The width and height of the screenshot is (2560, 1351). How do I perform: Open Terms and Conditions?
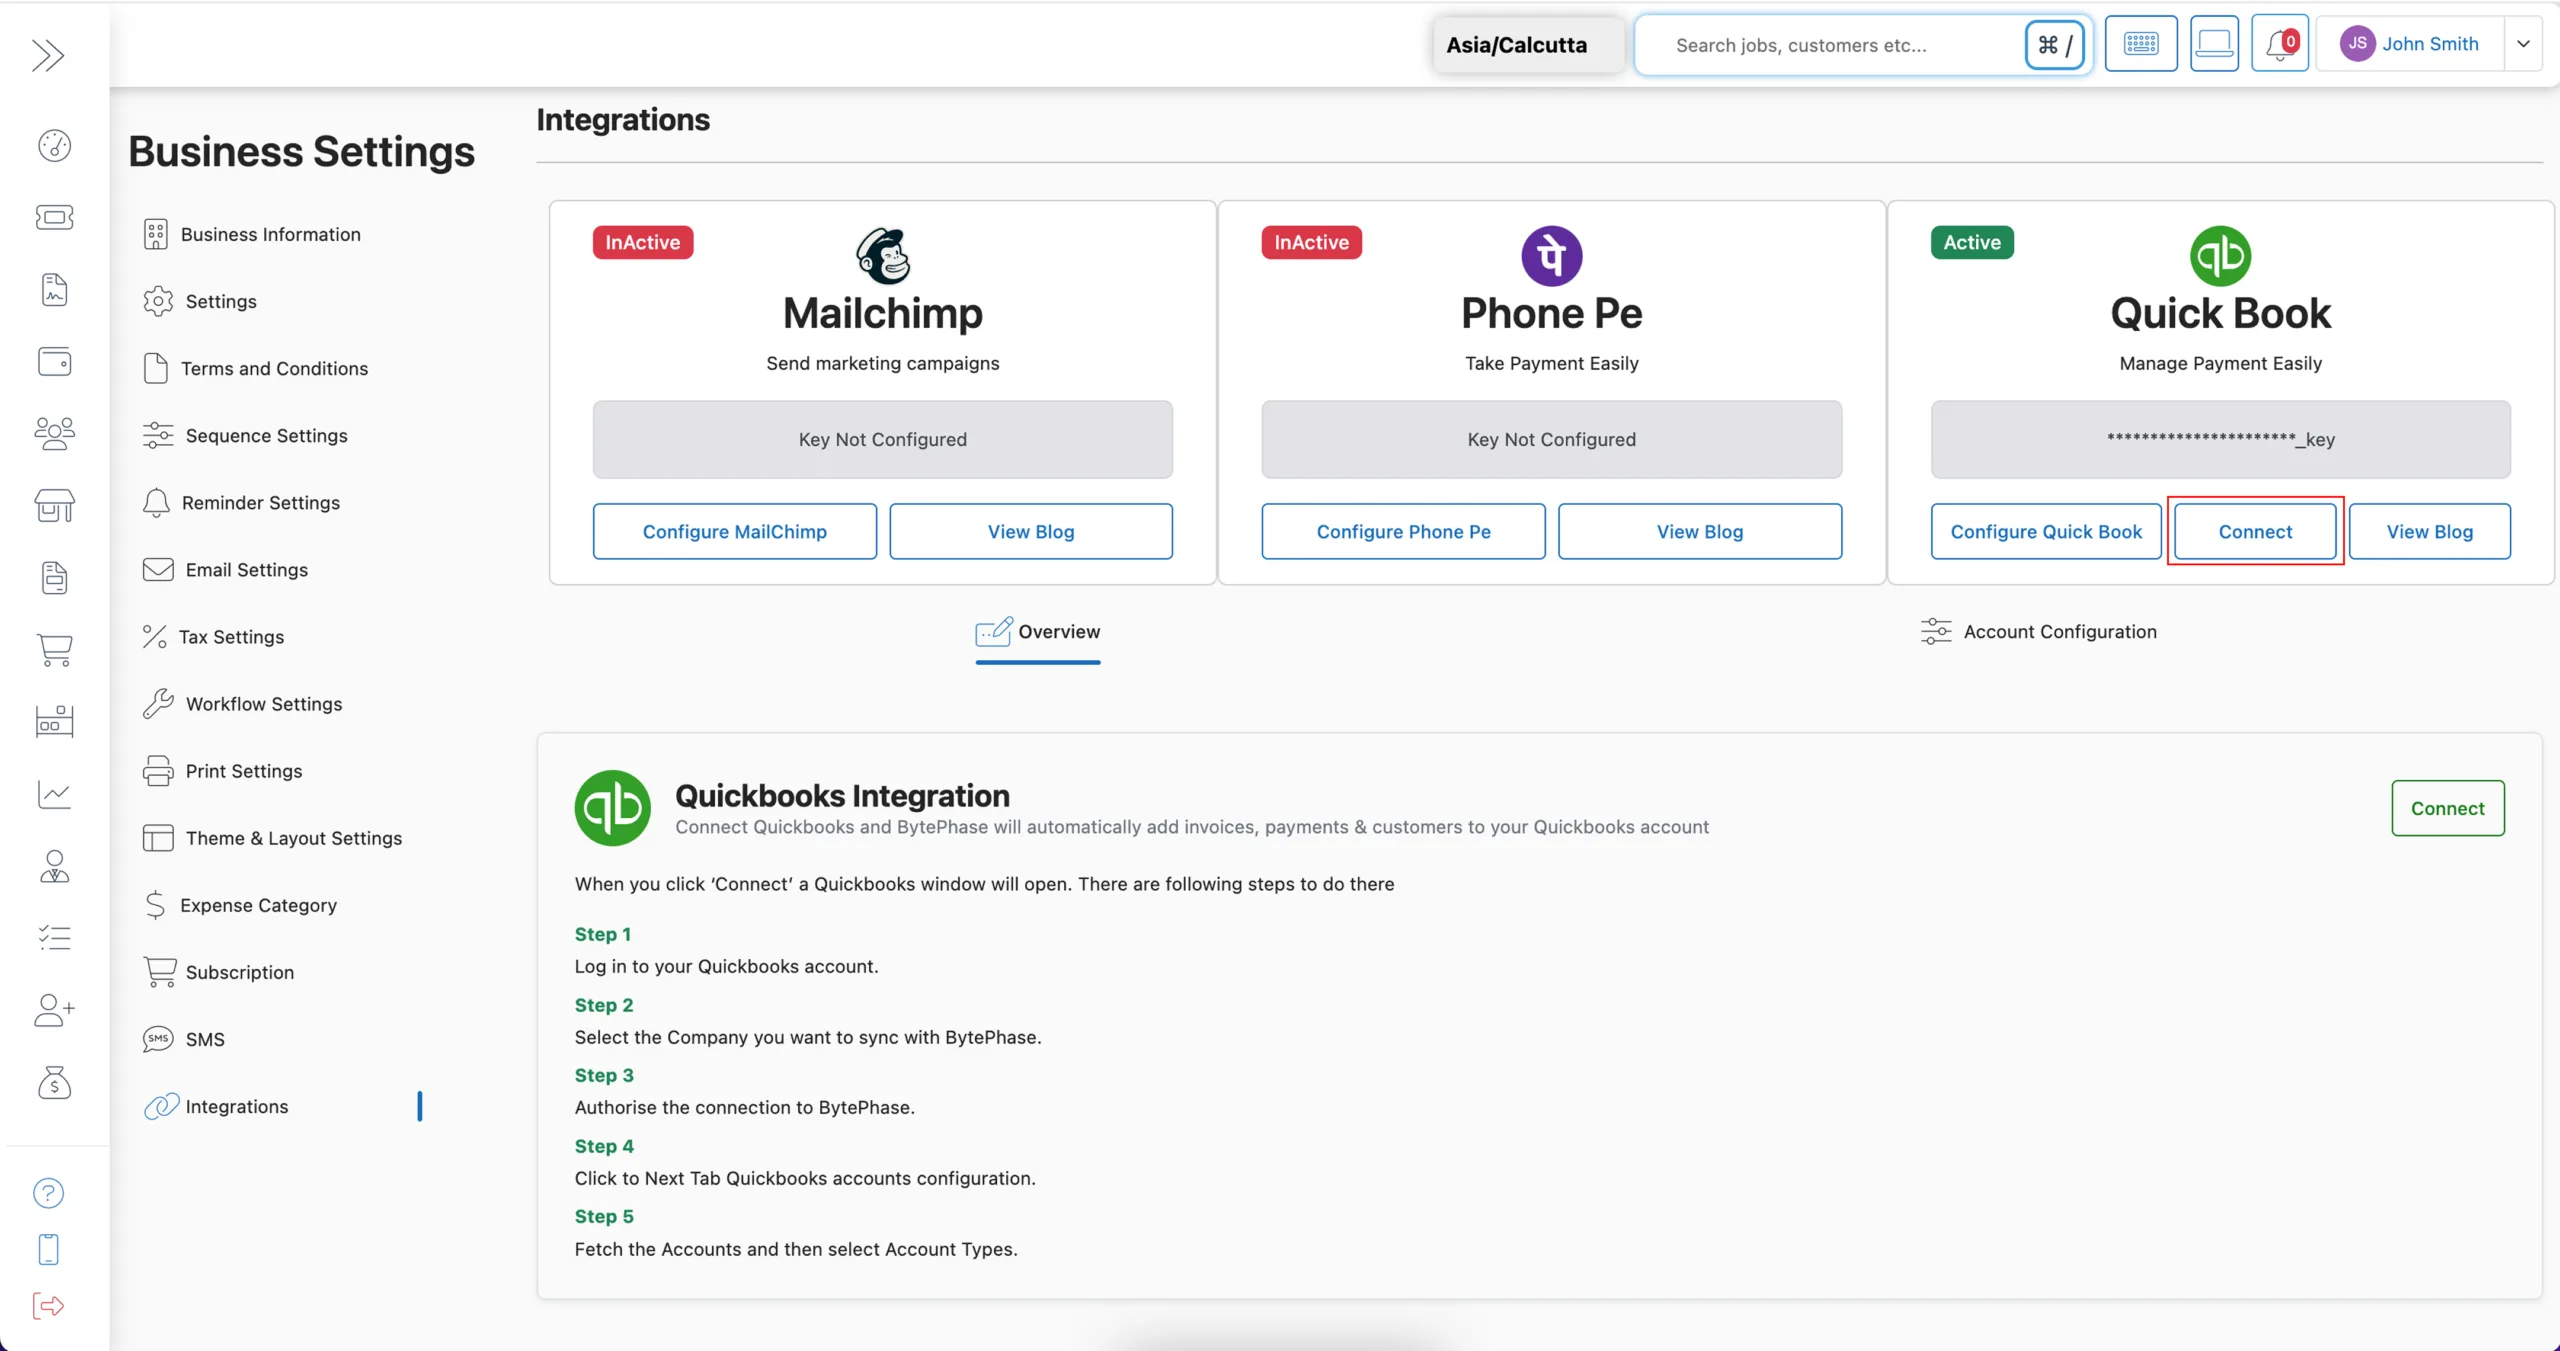point(256,368)
